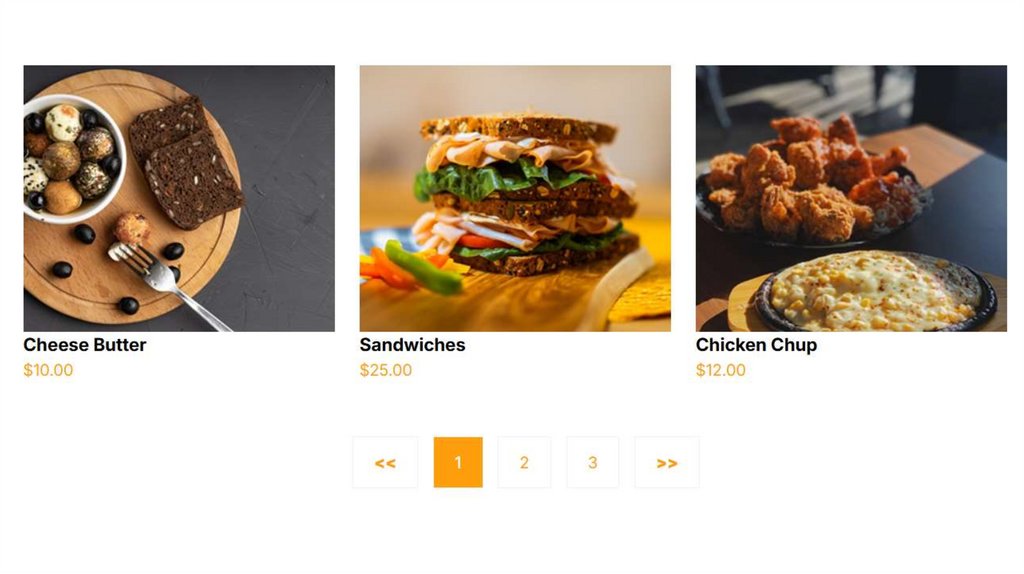
Task: Click the $12.00 price under Chicken Chup
Action: coord(720,370)
